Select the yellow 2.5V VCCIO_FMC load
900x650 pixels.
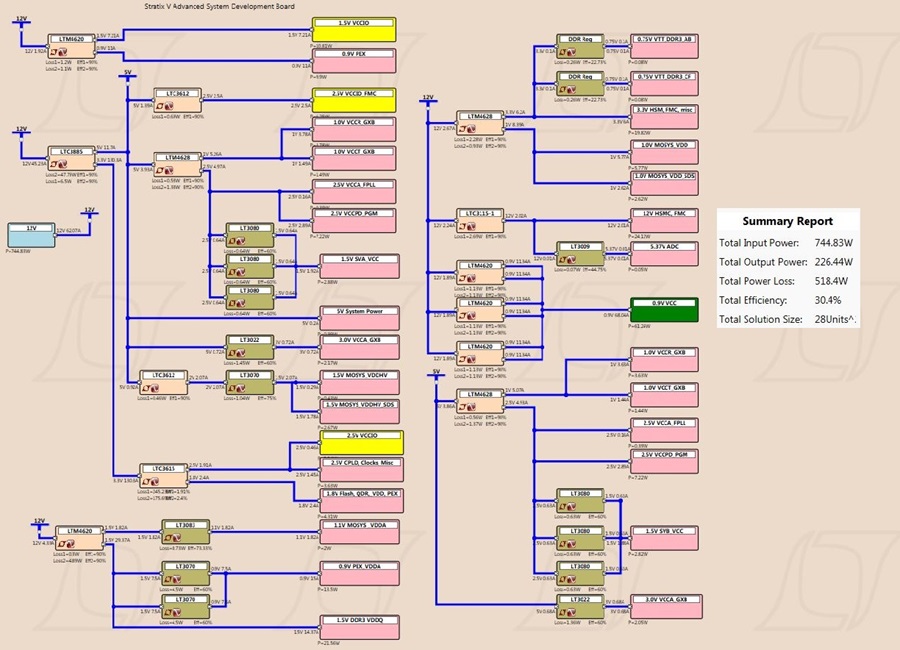pyautogui.click(x=354, y=100)
